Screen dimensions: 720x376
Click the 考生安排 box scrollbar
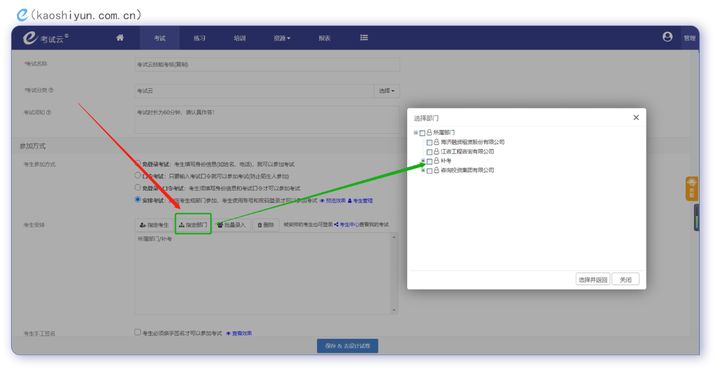(394, 273)
